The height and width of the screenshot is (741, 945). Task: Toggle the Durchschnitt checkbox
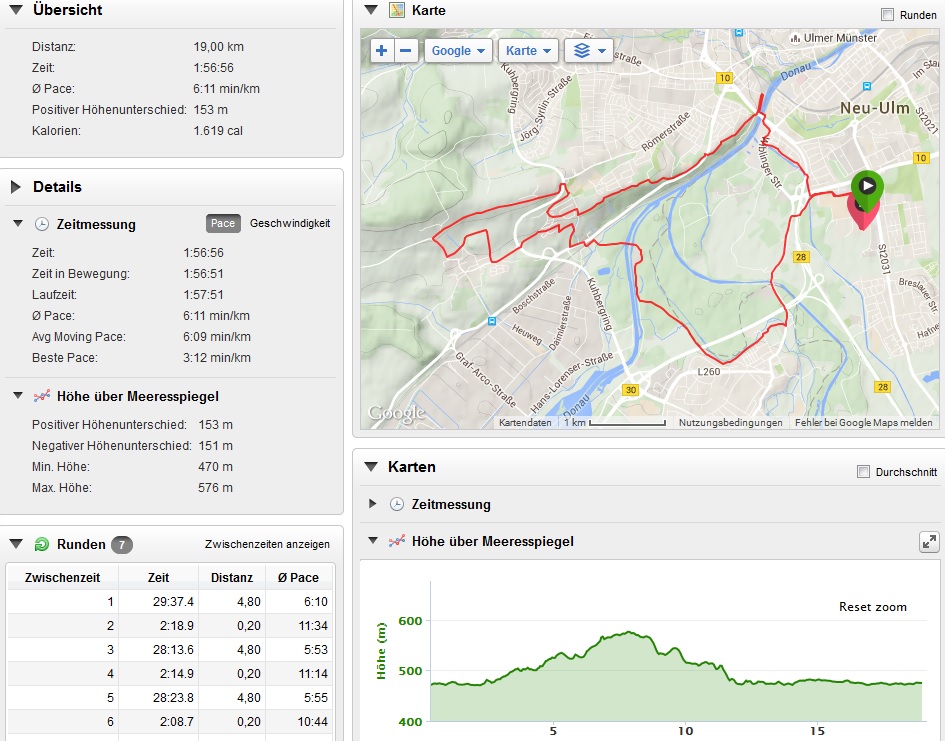(864, 472)
